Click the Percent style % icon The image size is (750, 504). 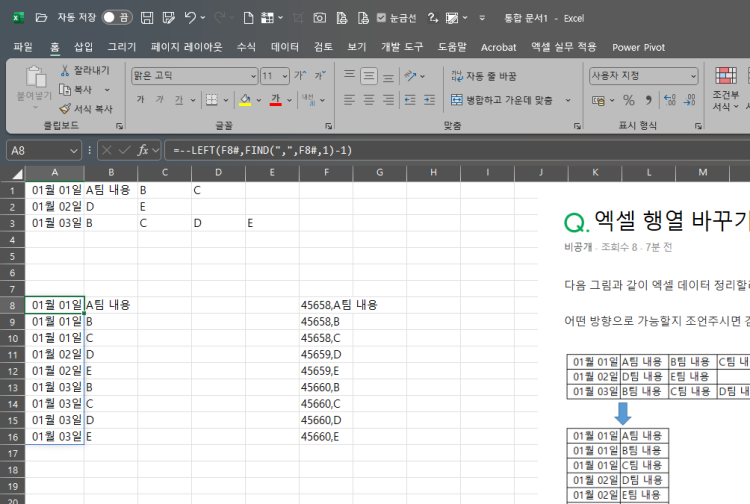(629, 100)
